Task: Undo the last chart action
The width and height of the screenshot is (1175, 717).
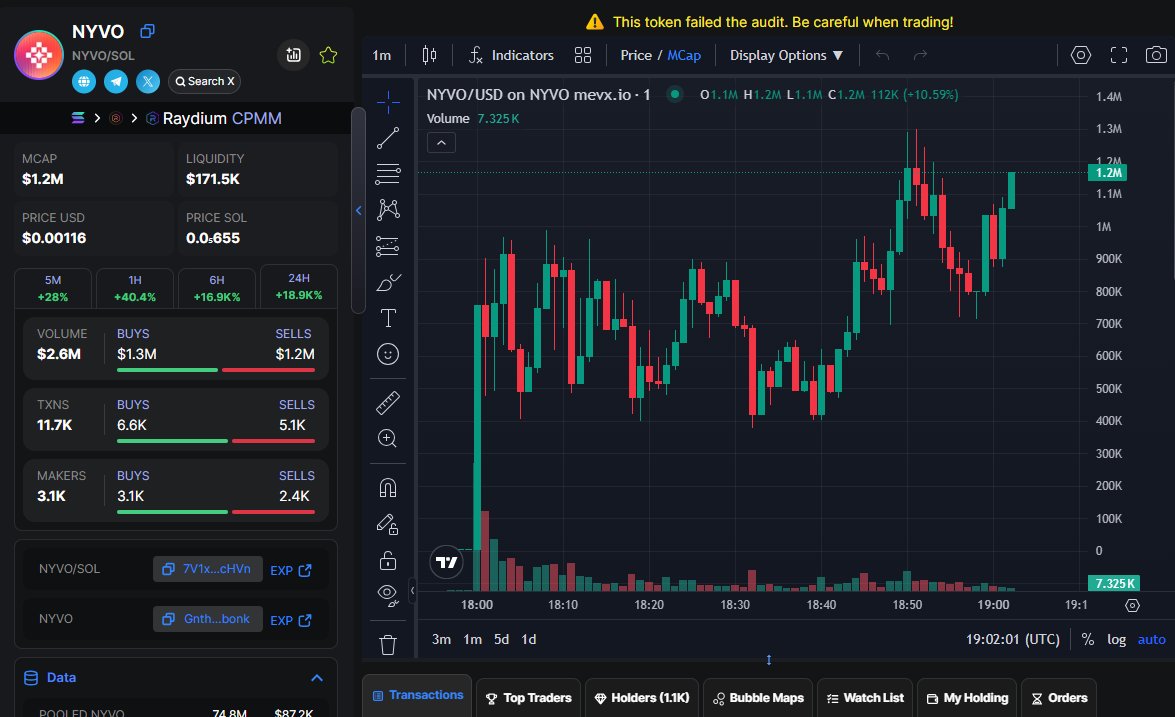Action: tap(883, 55)
